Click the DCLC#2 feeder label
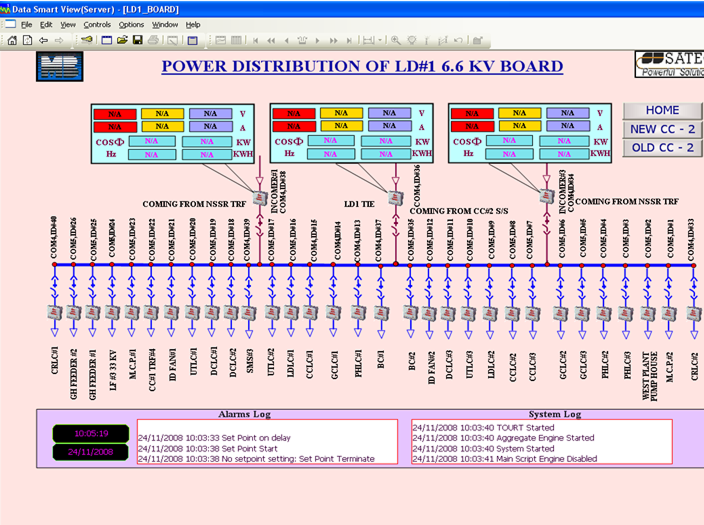This screenshot has width=704, height=525. 232,362
